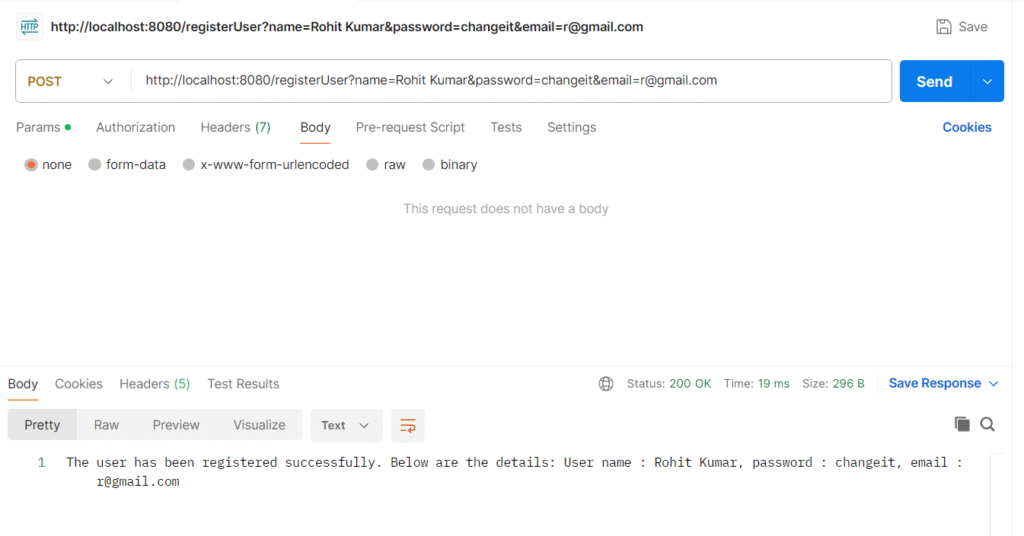This screenshot has width=1024, height=536.
Task: Select the binary body radio button
Action: (x=428, y=165)
